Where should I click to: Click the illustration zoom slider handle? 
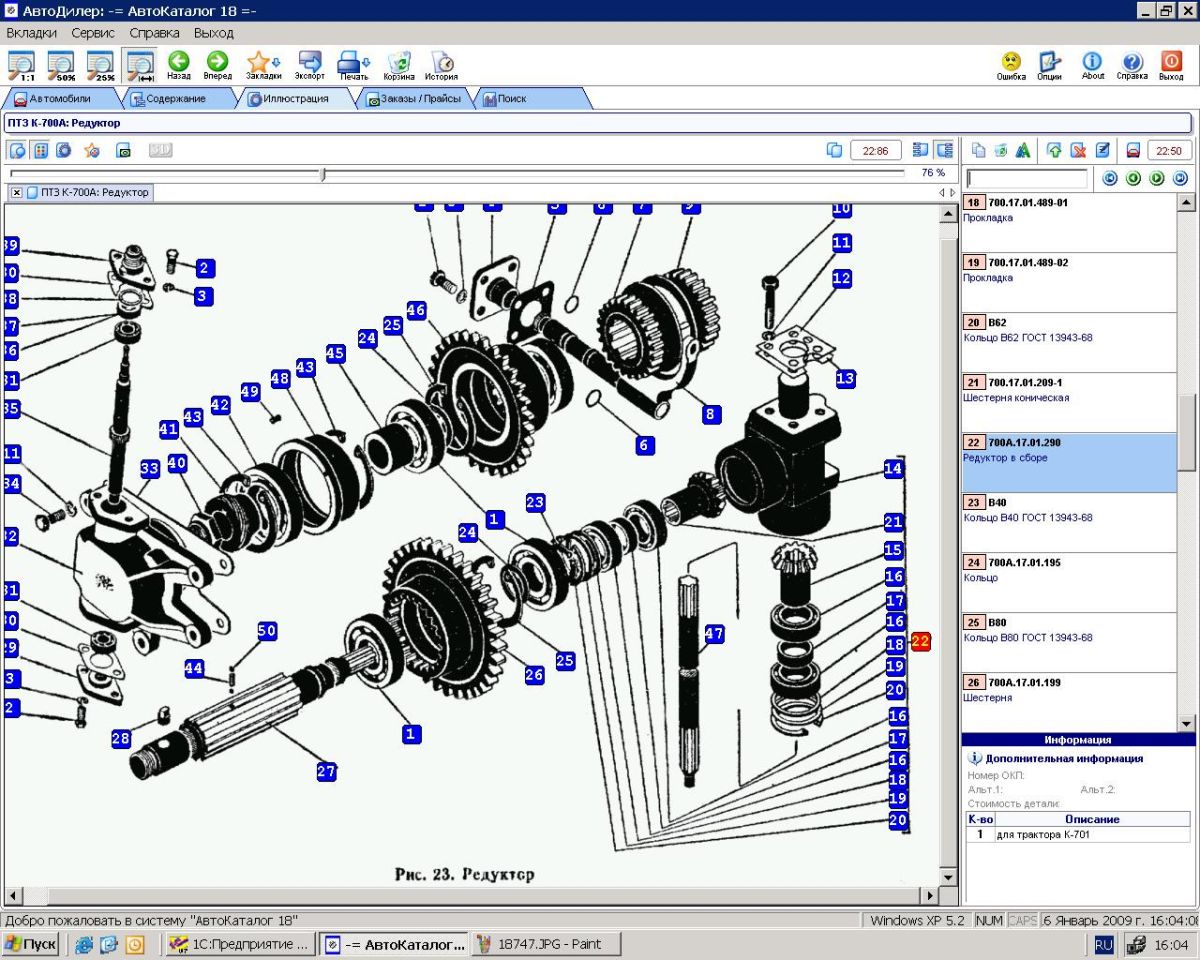tap(322, 174)
